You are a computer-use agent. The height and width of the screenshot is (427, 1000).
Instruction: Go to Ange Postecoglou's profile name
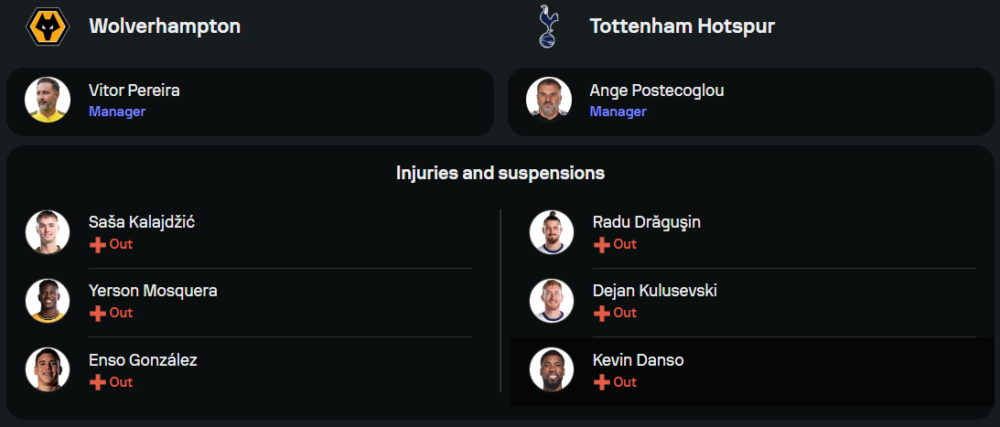pos(657,91)
